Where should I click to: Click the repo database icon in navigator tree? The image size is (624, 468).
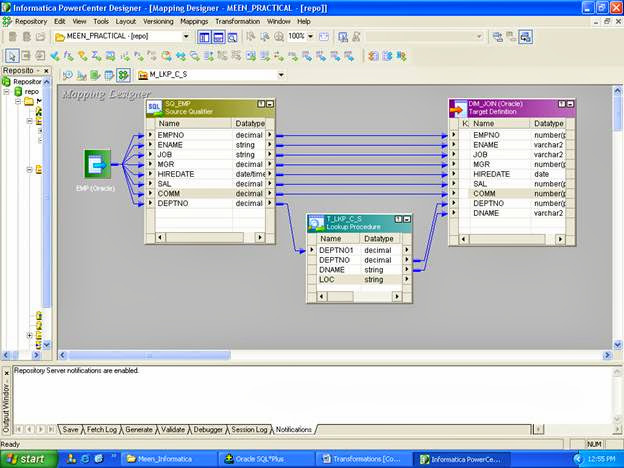[x=18, y=92]
